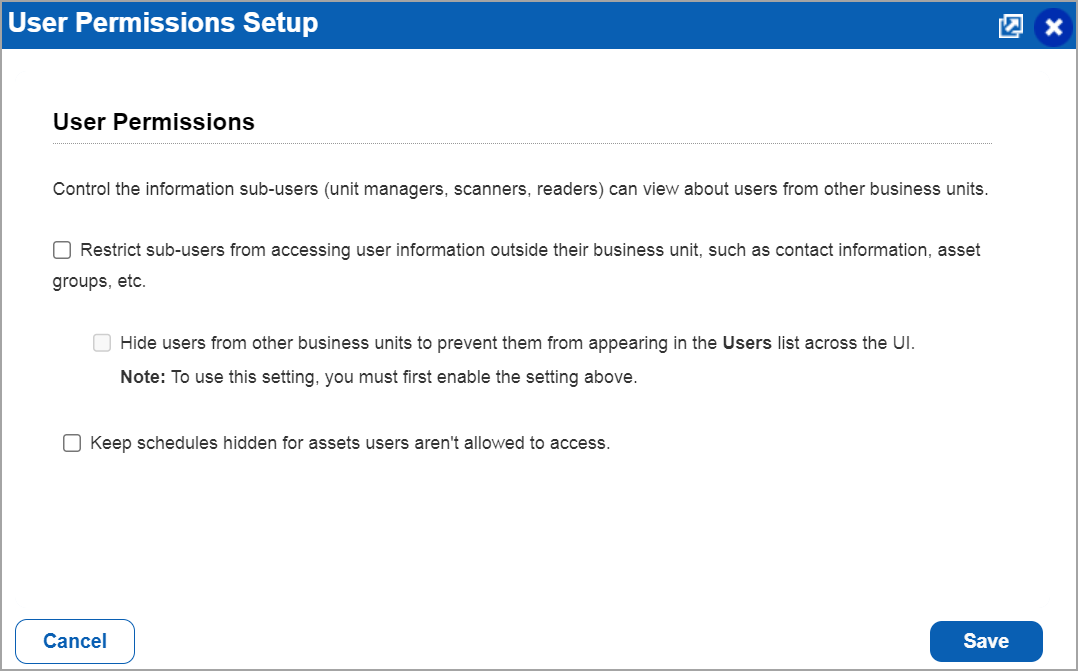Activate the pop-out icon next to close
Image resolution: width=1078 pixels, height=671 pixels.
1010,27
